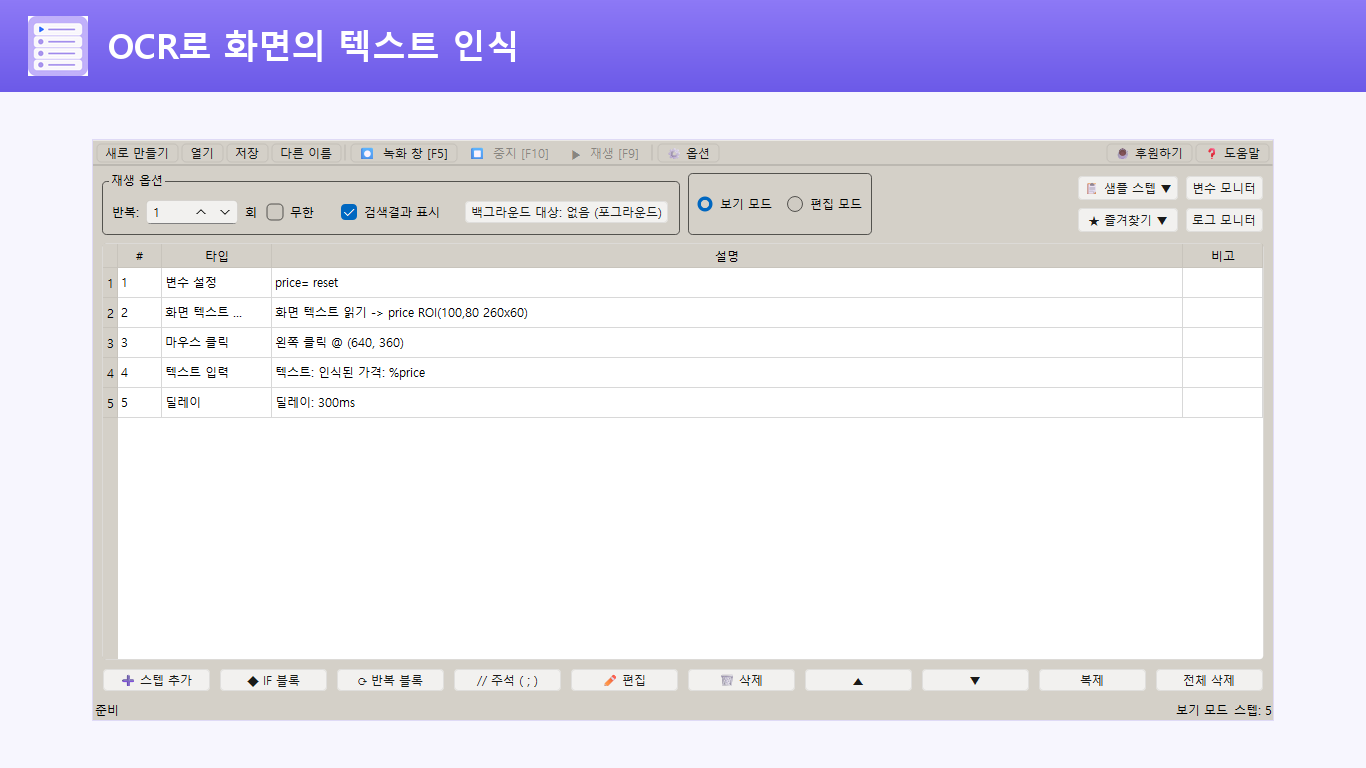1366x768 pixels.
Task: Increase the 반복 count with the up arrow
Action: point(201,212)
